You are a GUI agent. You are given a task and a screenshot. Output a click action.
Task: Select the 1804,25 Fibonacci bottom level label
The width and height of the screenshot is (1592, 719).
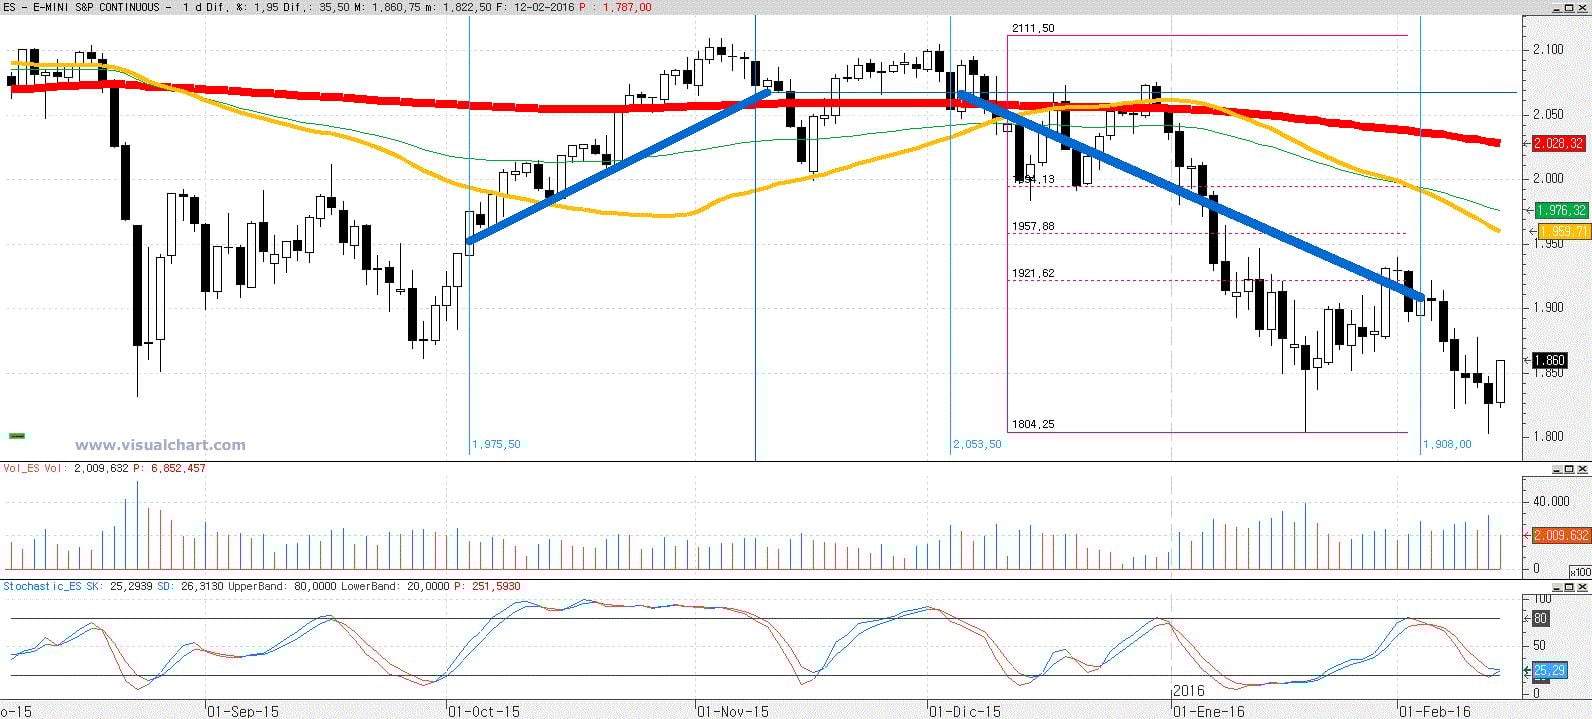coord(1032,424)
